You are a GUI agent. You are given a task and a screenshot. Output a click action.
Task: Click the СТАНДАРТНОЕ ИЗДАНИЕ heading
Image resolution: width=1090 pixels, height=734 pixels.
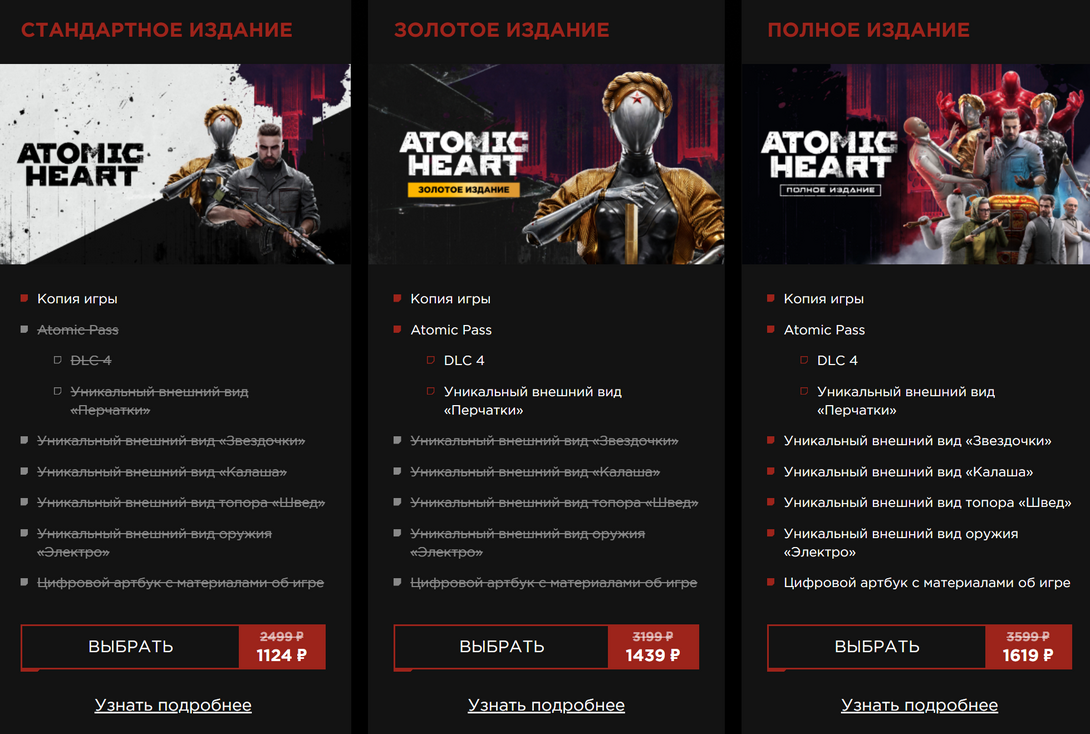157,30
